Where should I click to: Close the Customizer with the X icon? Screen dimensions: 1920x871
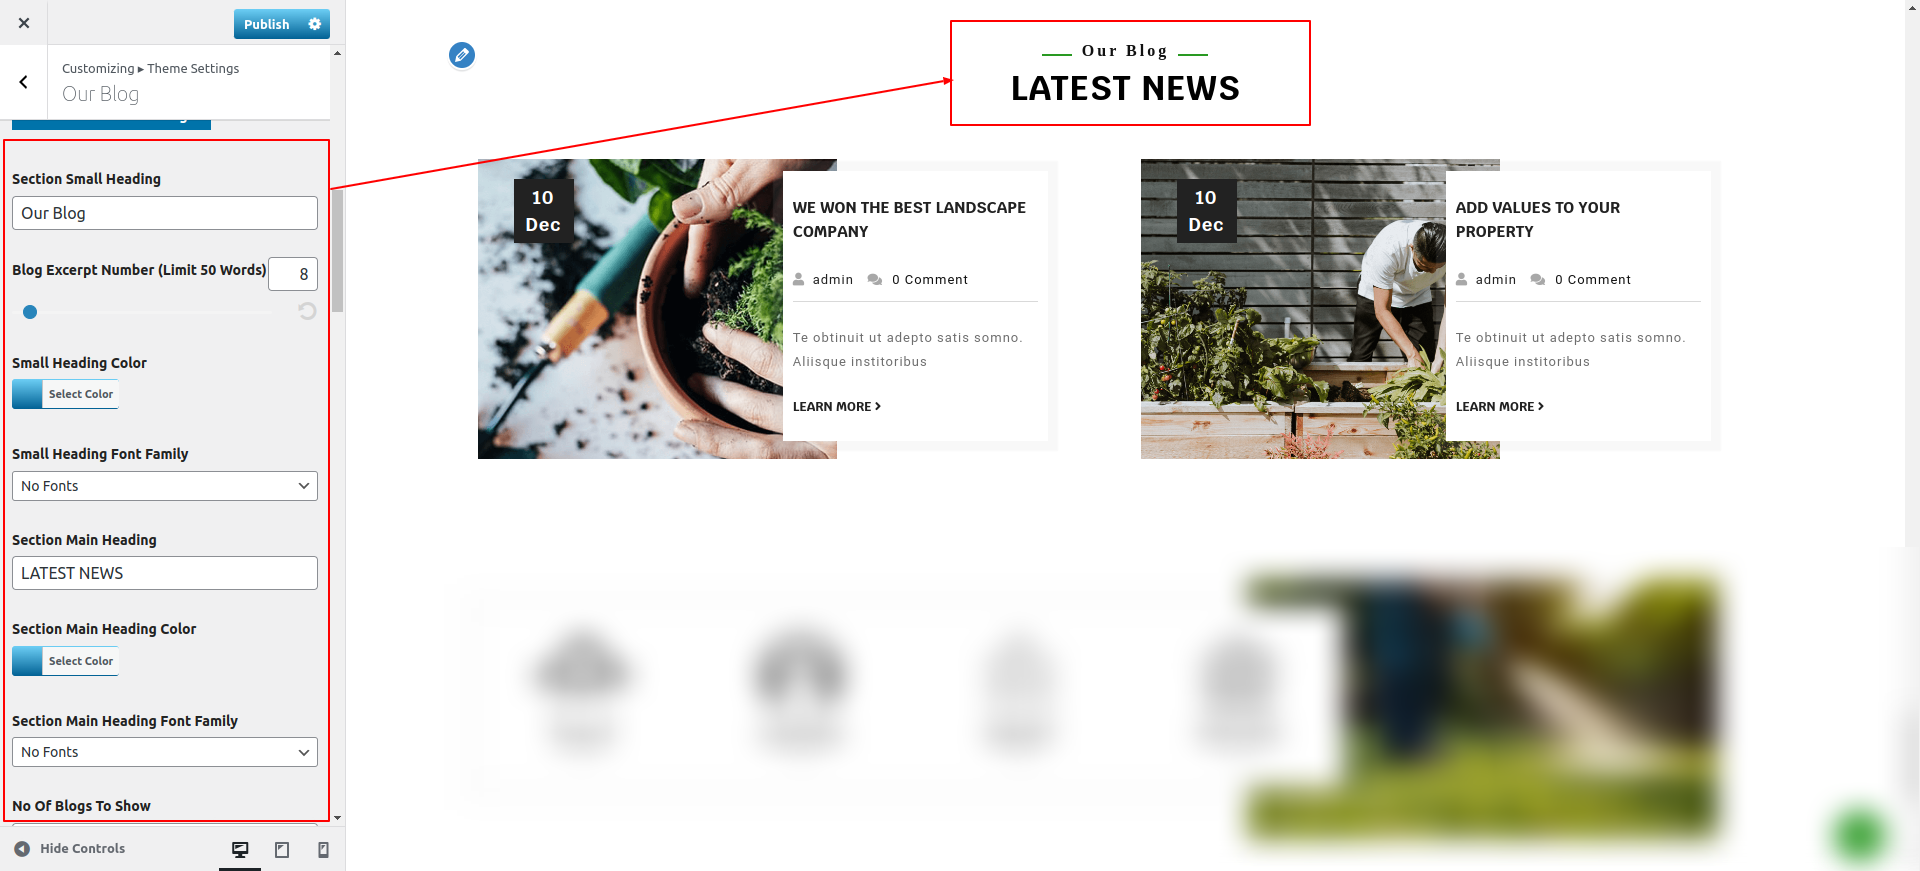(x=24, y=23)
